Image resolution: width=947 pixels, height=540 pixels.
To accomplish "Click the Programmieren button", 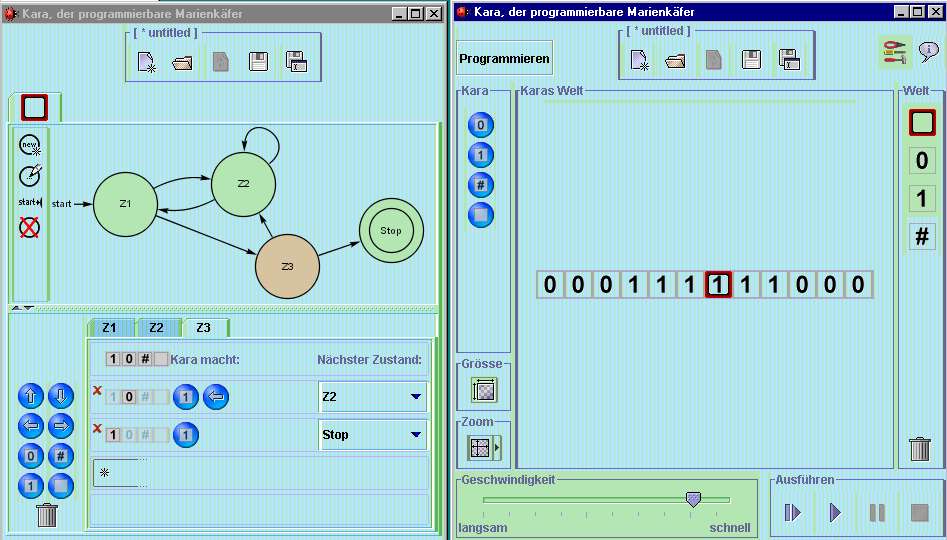I will click(x=504, y=59).
